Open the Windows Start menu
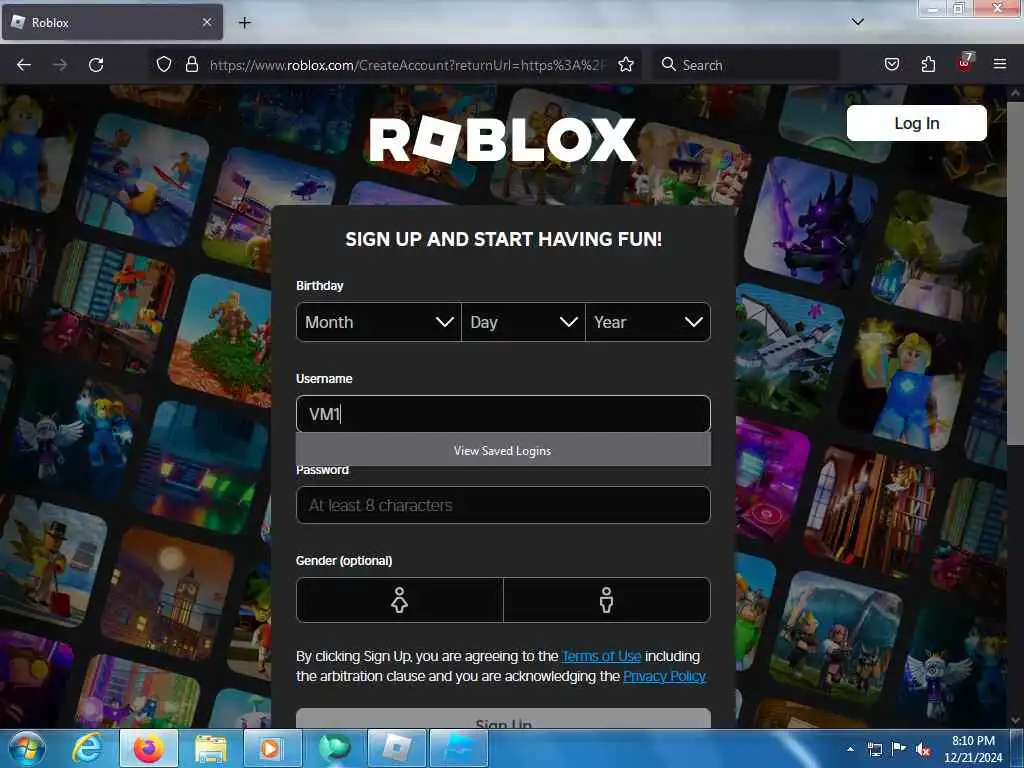The height and width of the screenshot is (768, 1024). [x=26, y=748]
